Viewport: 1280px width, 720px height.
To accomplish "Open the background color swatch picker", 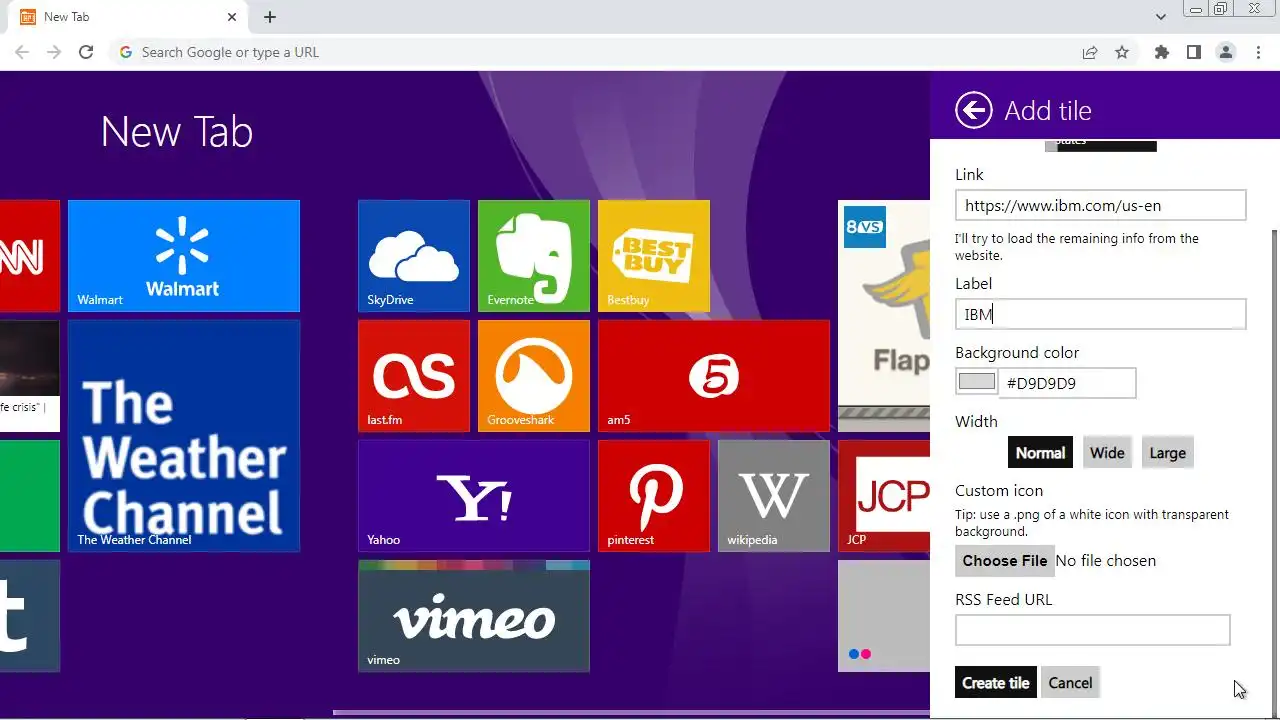I will (977, 382).
